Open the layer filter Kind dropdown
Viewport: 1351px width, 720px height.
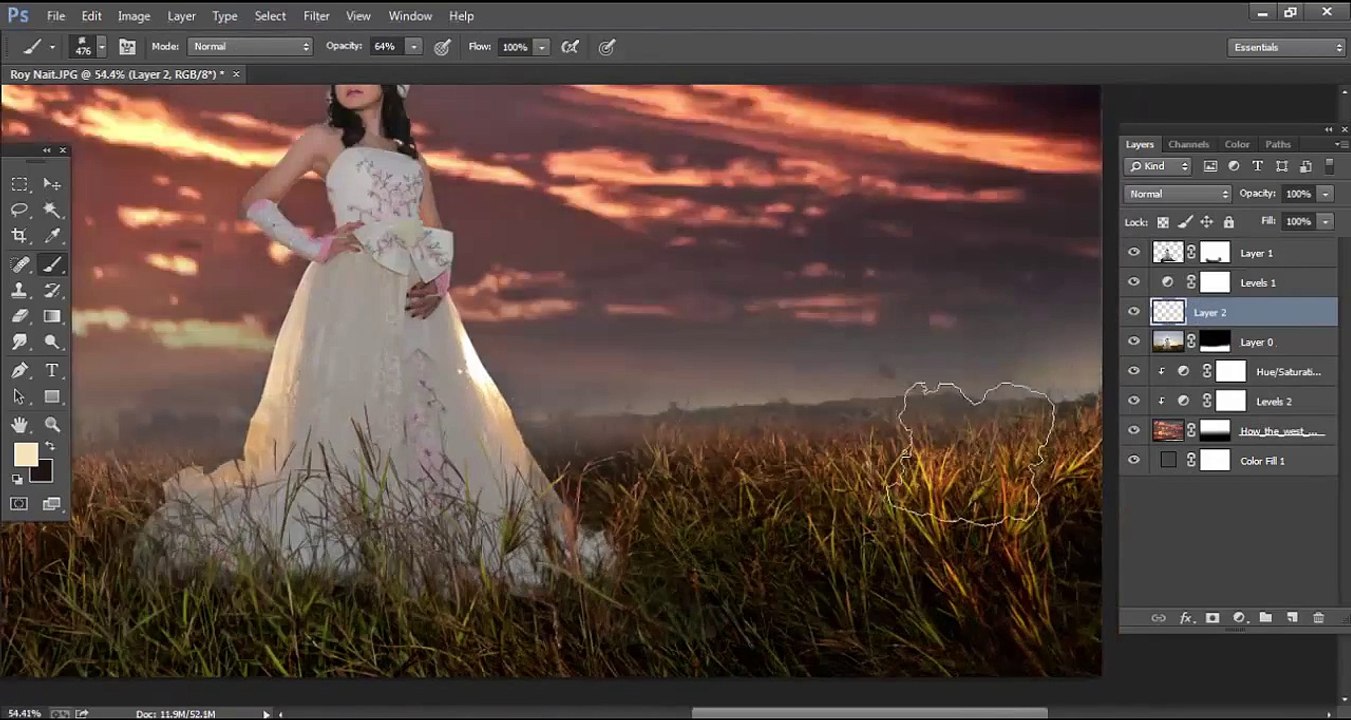(1158, 166)
